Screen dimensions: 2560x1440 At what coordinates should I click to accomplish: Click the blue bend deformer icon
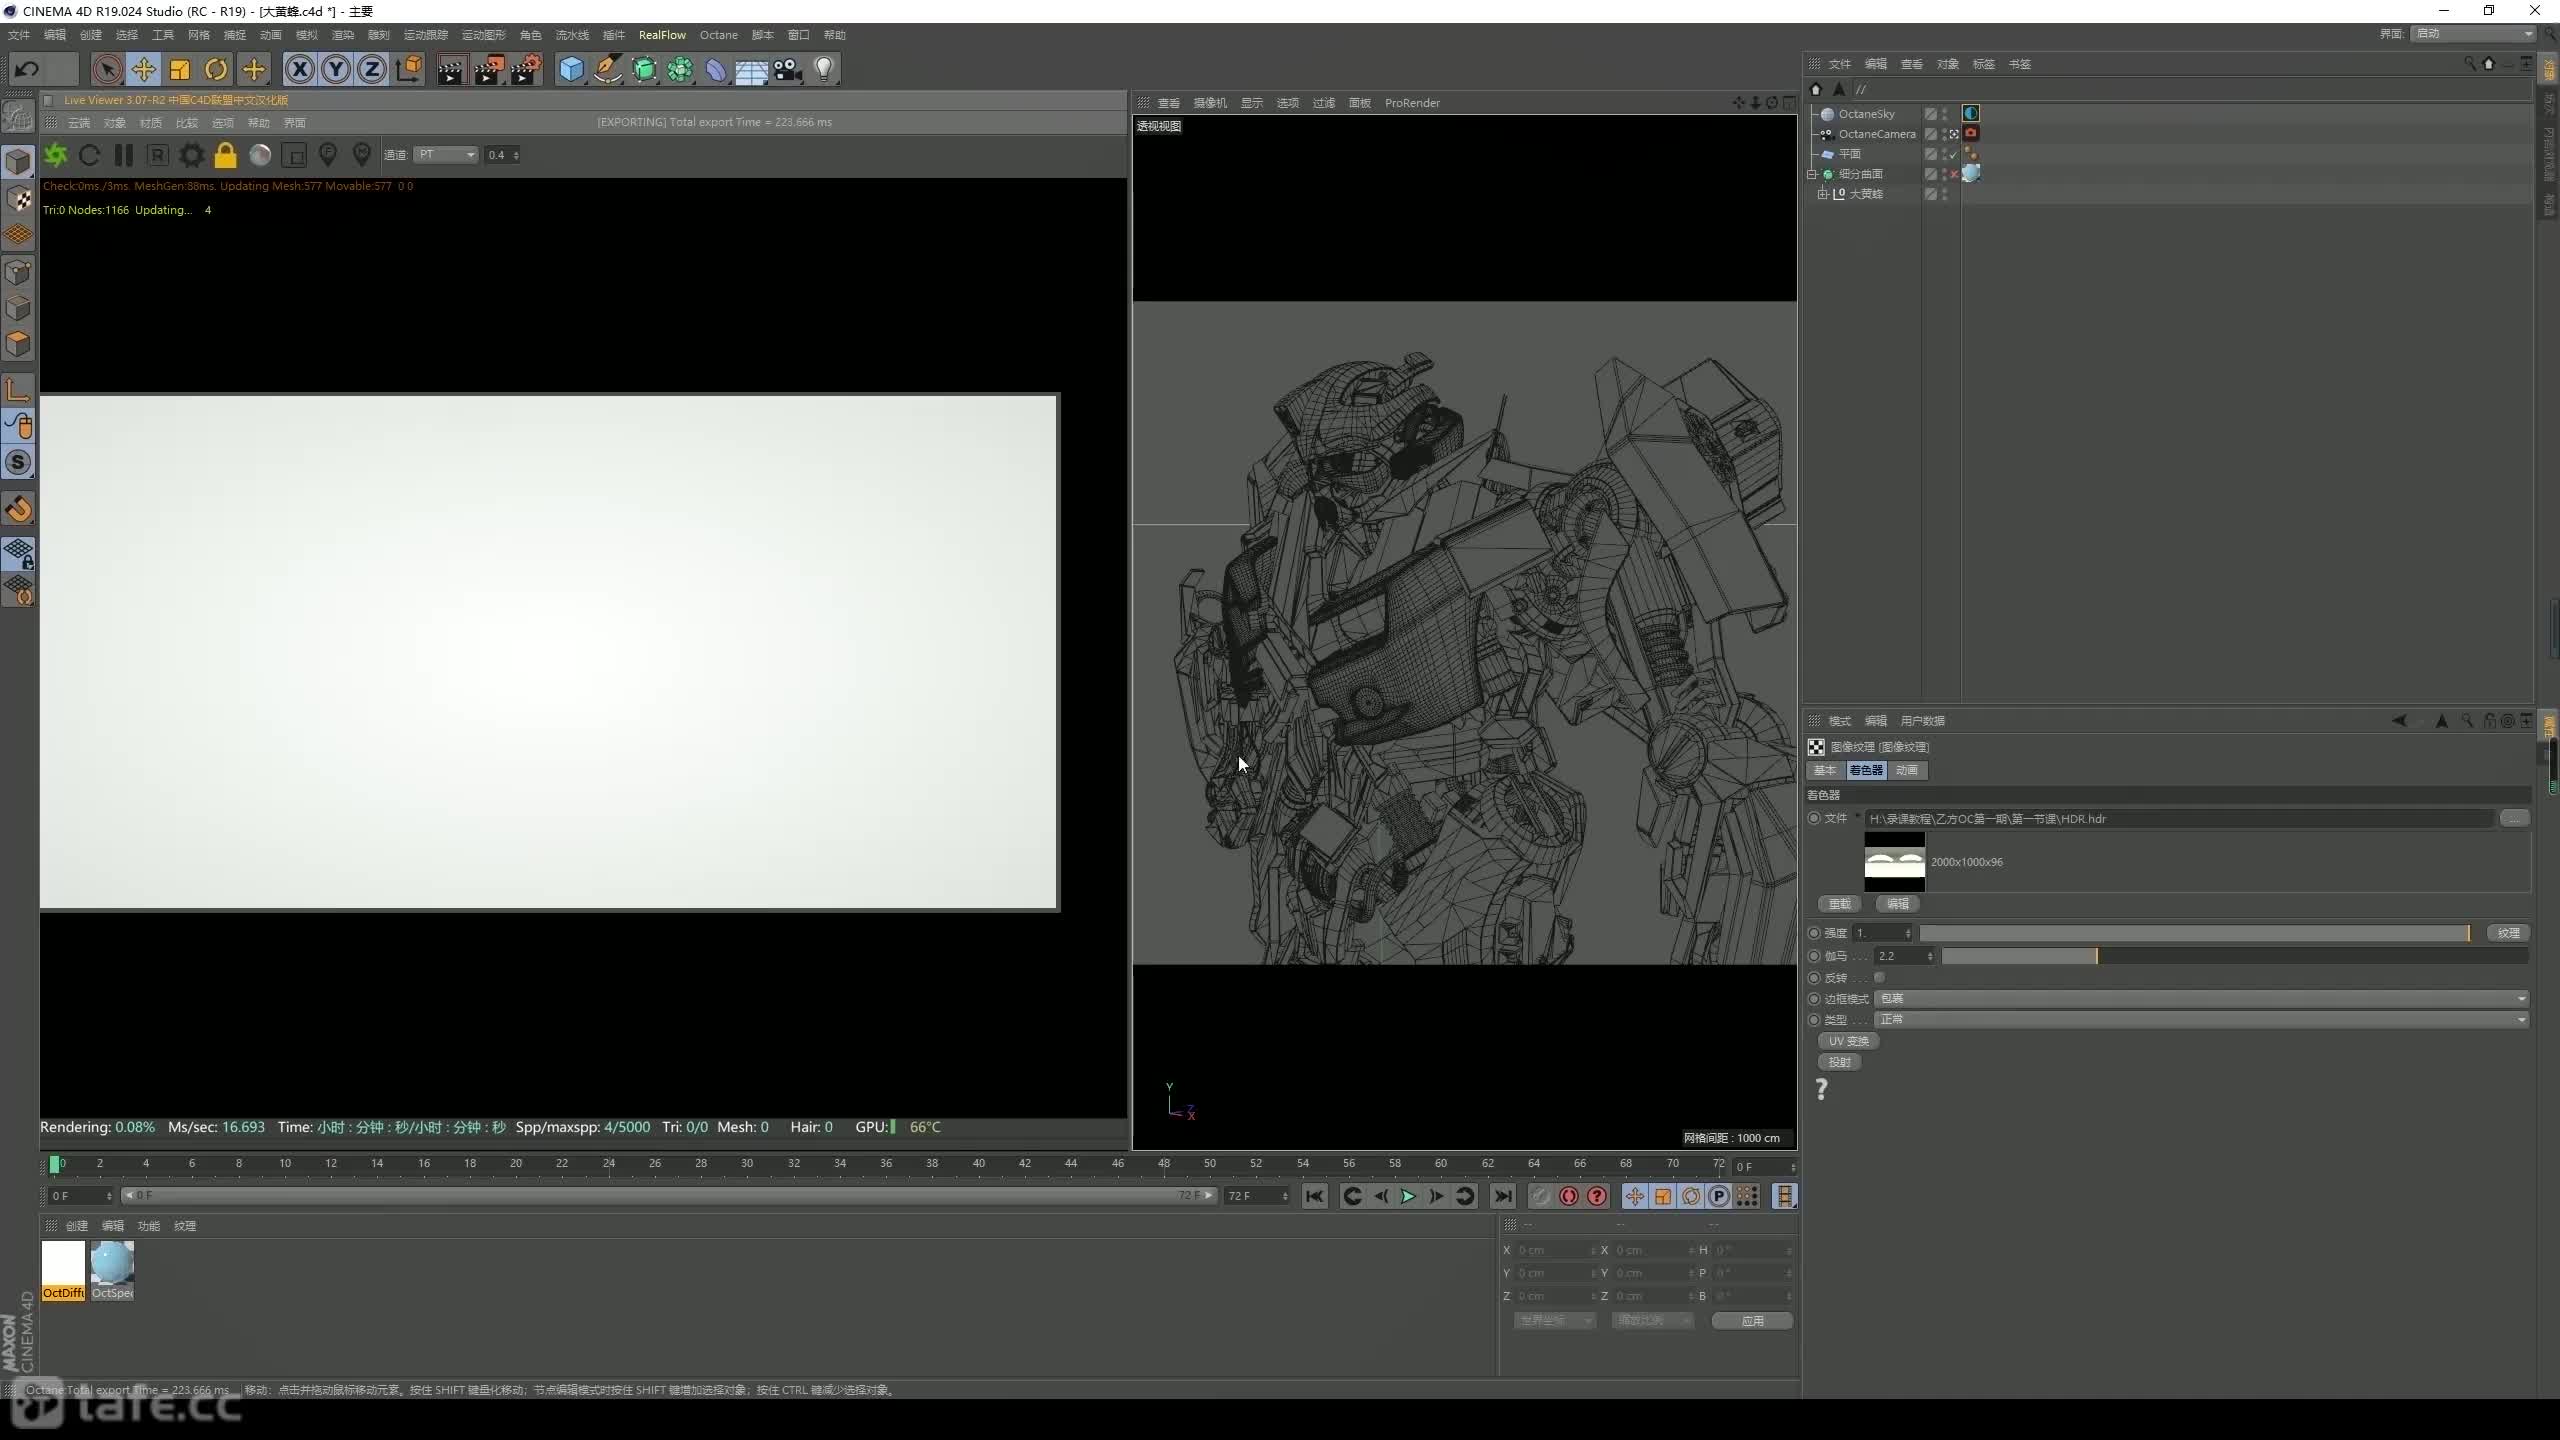coord(716,69)
